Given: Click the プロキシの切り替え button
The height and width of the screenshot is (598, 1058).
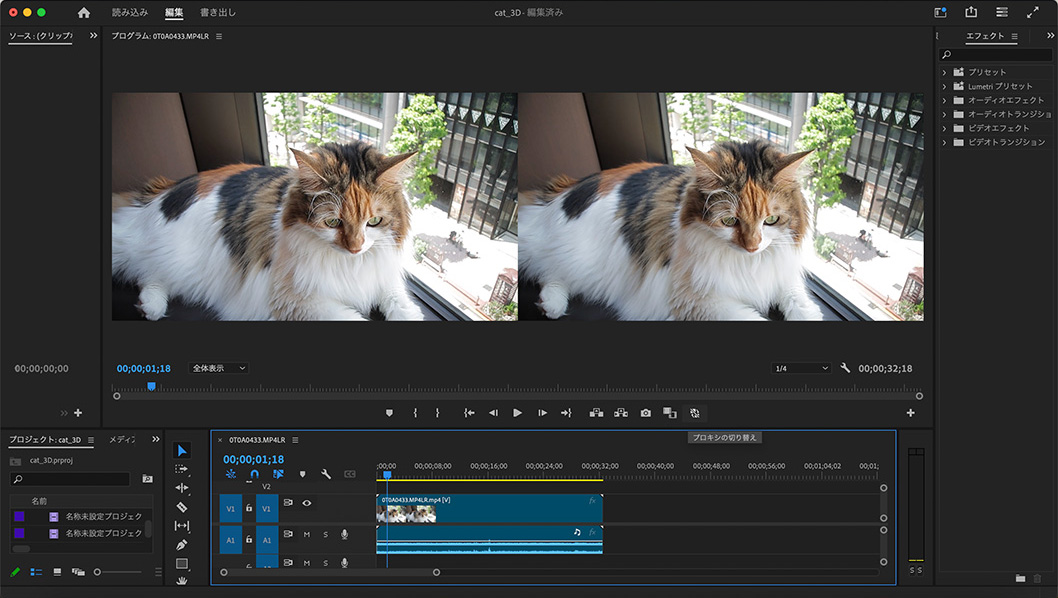Looking at the screenshot, I should (x=725, y=437).
